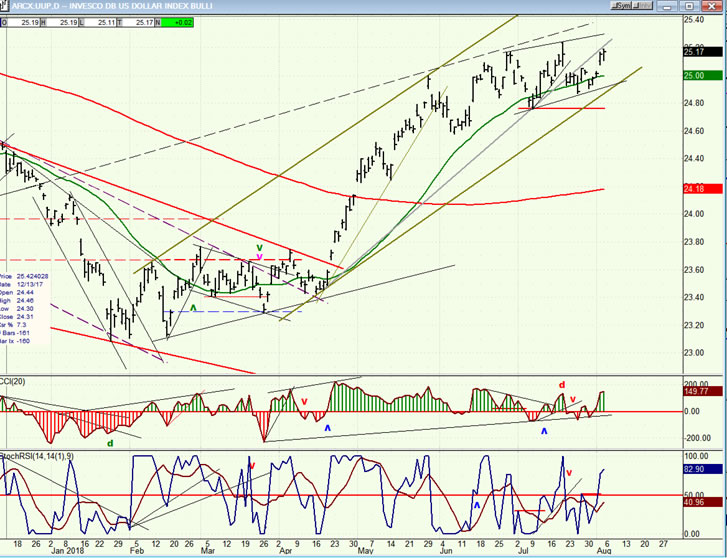Click the 23.00 label on price axis
The width and height of the screenshot is (727, 558).
(694, 353)
